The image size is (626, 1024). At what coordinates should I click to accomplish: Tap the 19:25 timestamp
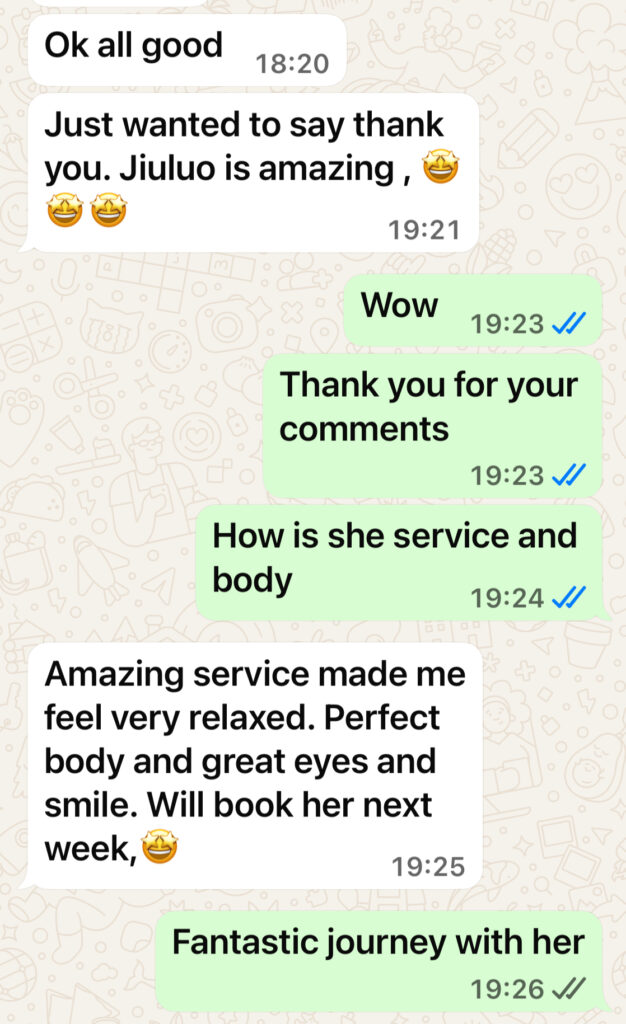pyautogui.click(x=428, y=867)
